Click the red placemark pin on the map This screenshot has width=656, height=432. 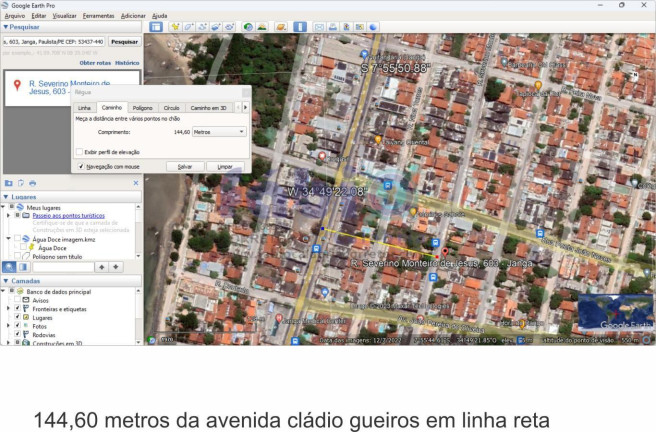(445, 252)
